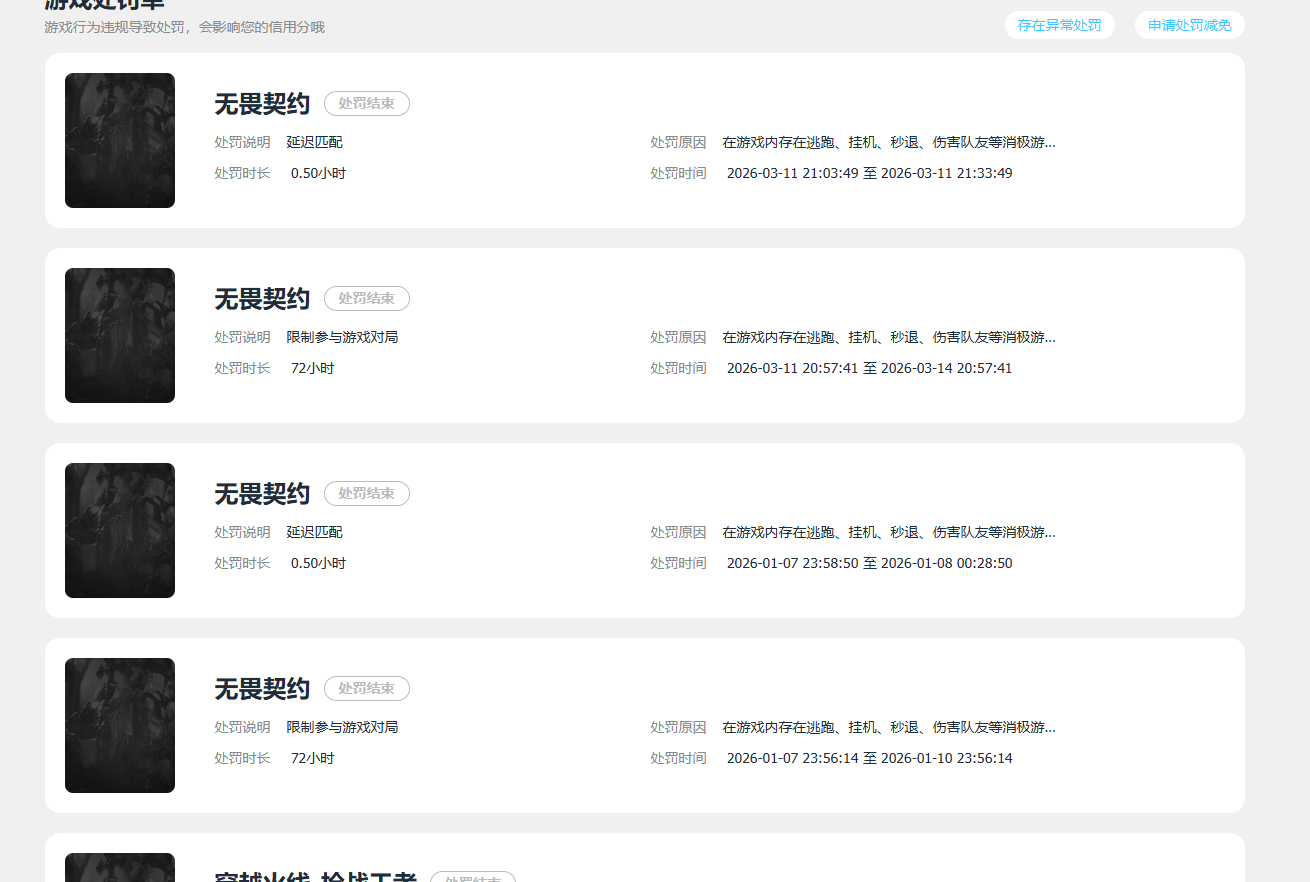The image size is (1310, 882).
Task: Click the second card's game cover image
Action: coord(119,335)
